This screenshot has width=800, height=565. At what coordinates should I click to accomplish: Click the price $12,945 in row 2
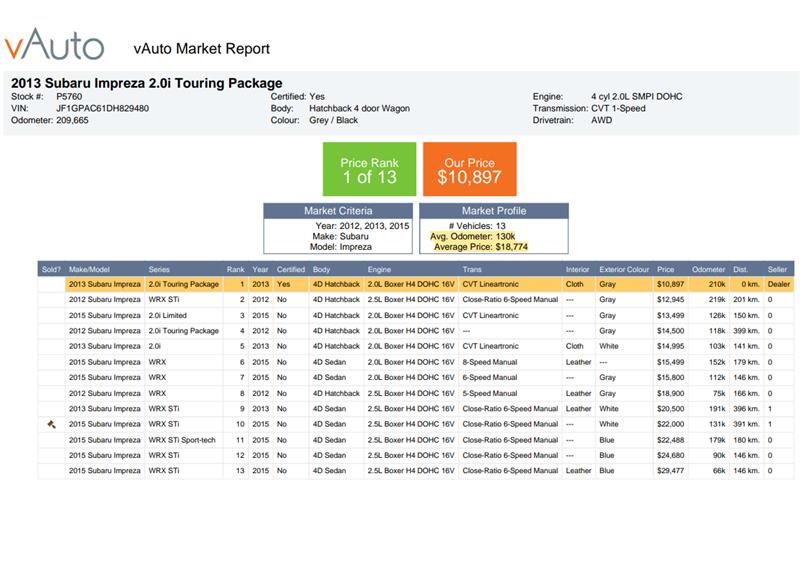(x=670, y=300)
